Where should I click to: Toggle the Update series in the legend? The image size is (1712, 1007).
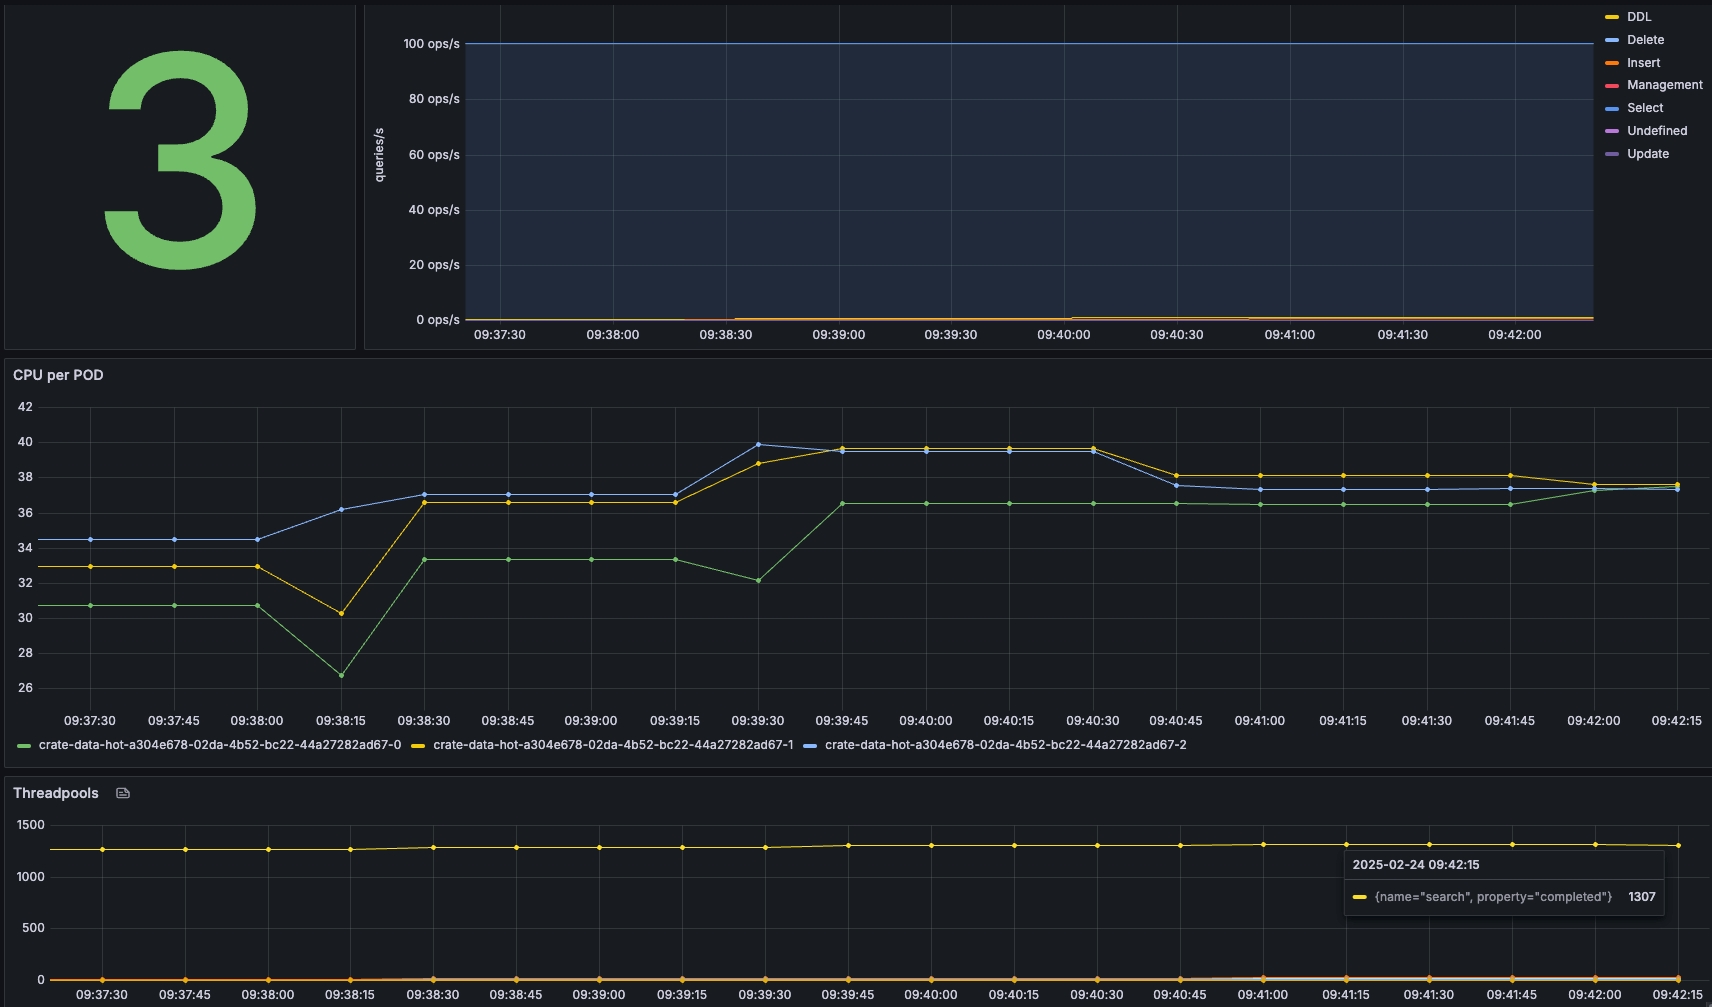[1647, 154]
